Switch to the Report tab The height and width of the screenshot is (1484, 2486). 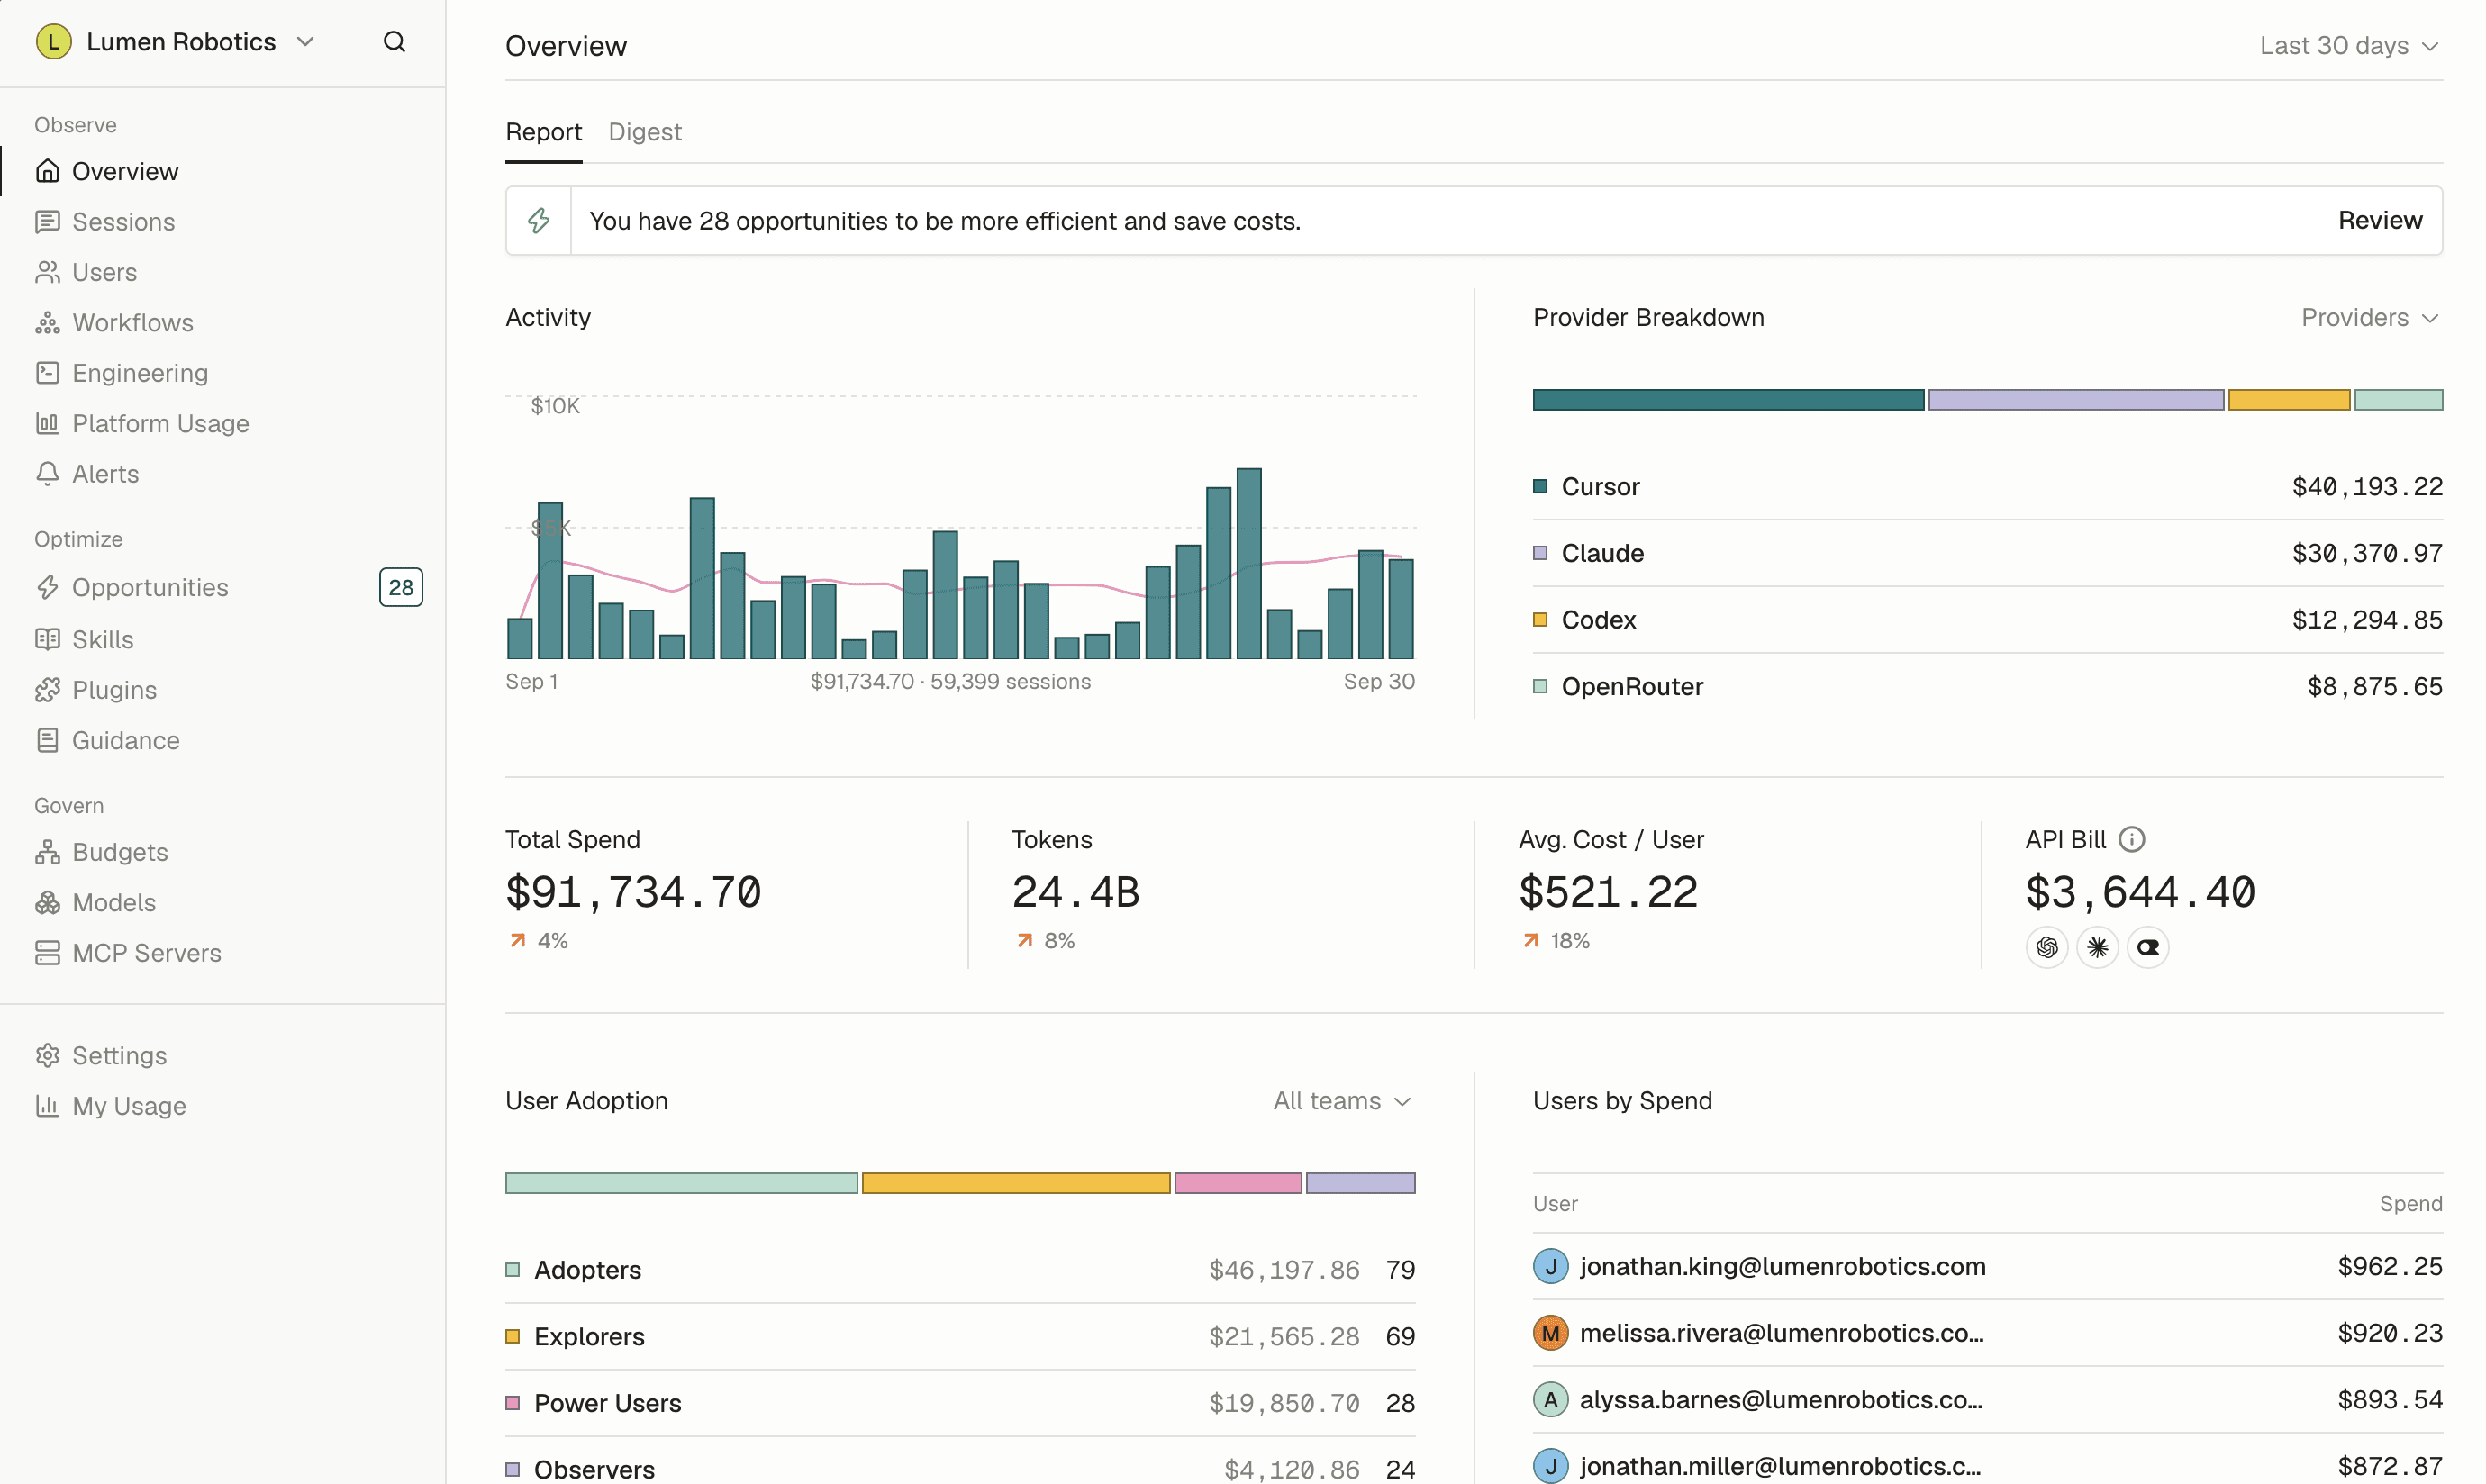[543, 132]
